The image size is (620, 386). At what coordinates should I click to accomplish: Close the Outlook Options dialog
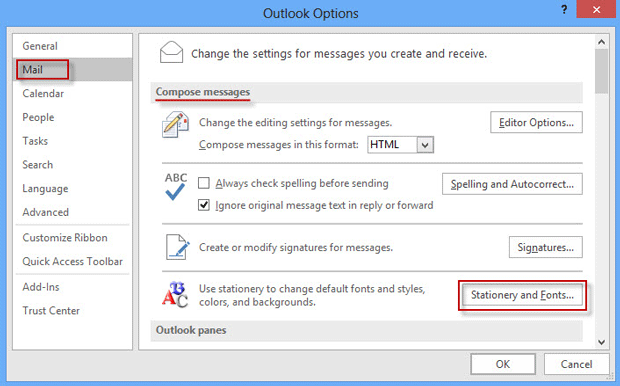tap(596, 9)
